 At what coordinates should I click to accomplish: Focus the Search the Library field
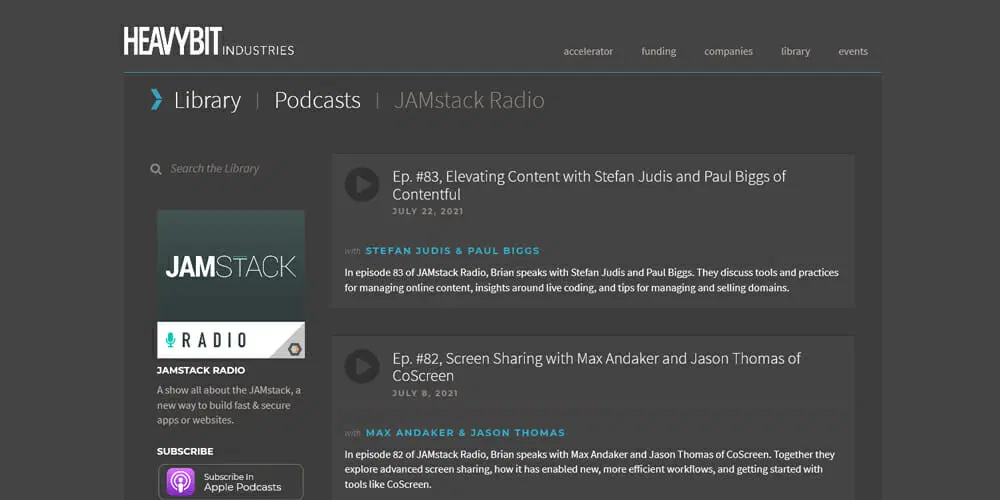coord(215,169)
